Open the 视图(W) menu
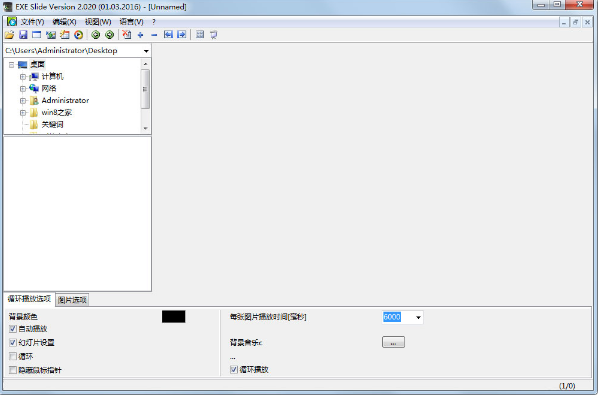The width and height of the screenshot is (598, 397). 98,22
